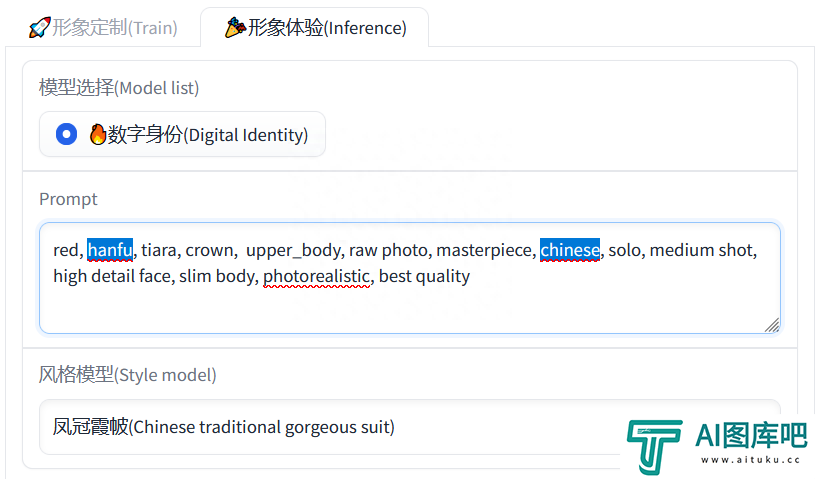Open the www.aituku.cc watermark link

pos(750,460)
